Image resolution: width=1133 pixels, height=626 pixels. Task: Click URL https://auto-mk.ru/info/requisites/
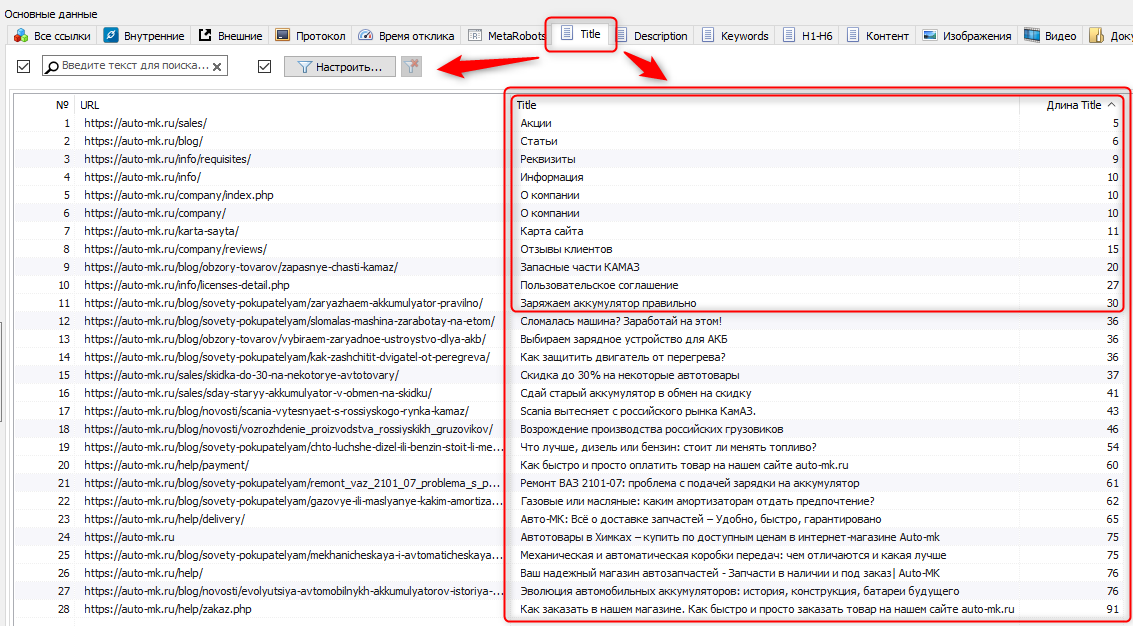(168, 159)
